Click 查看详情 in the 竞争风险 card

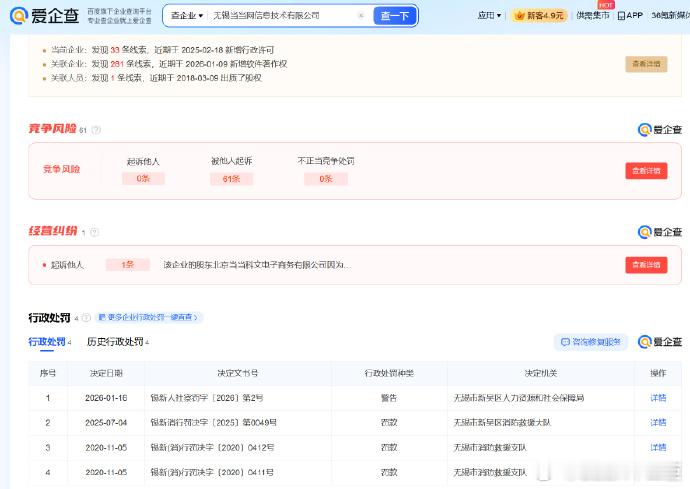(x=646, y=171)
